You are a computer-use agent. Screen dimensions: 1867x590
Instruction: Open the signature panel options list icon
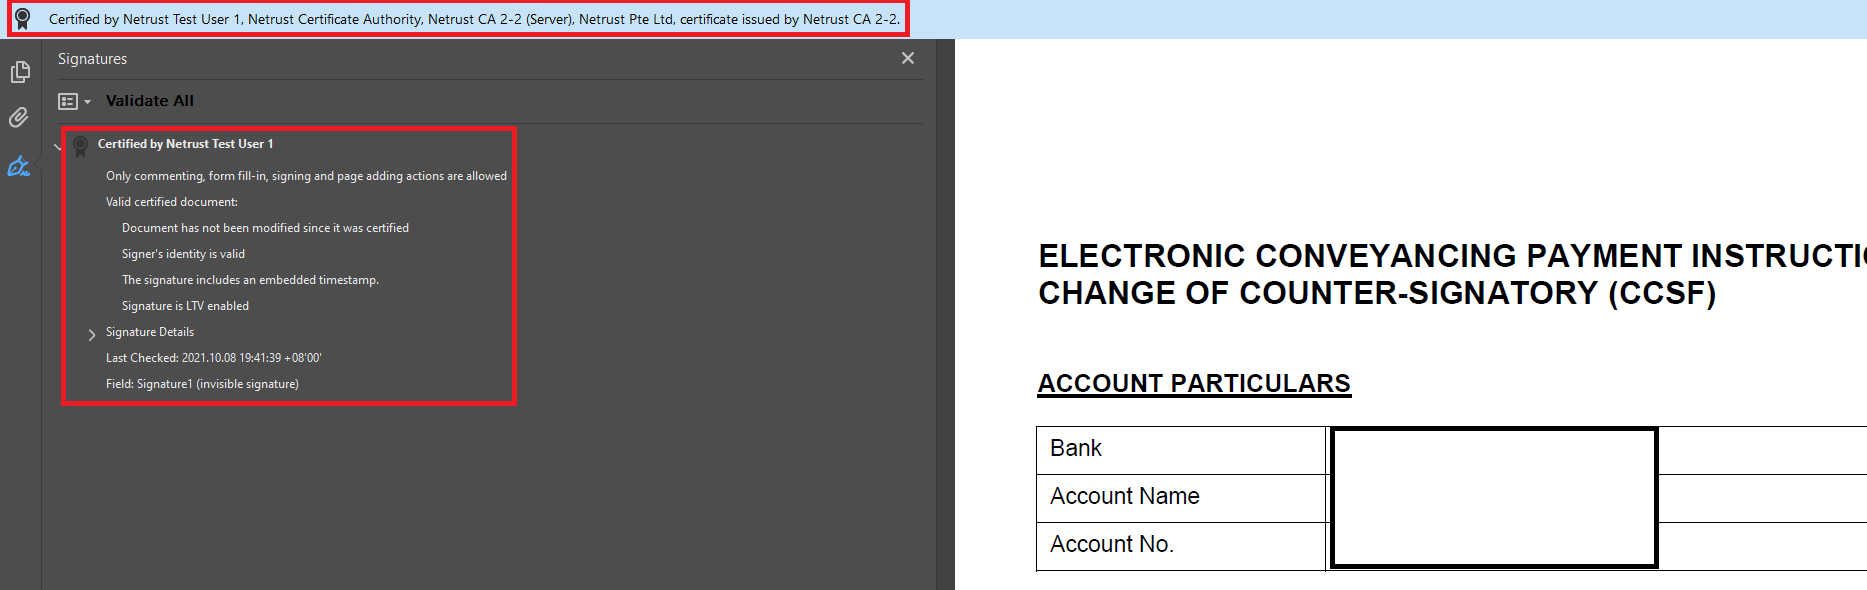[68, 101]
